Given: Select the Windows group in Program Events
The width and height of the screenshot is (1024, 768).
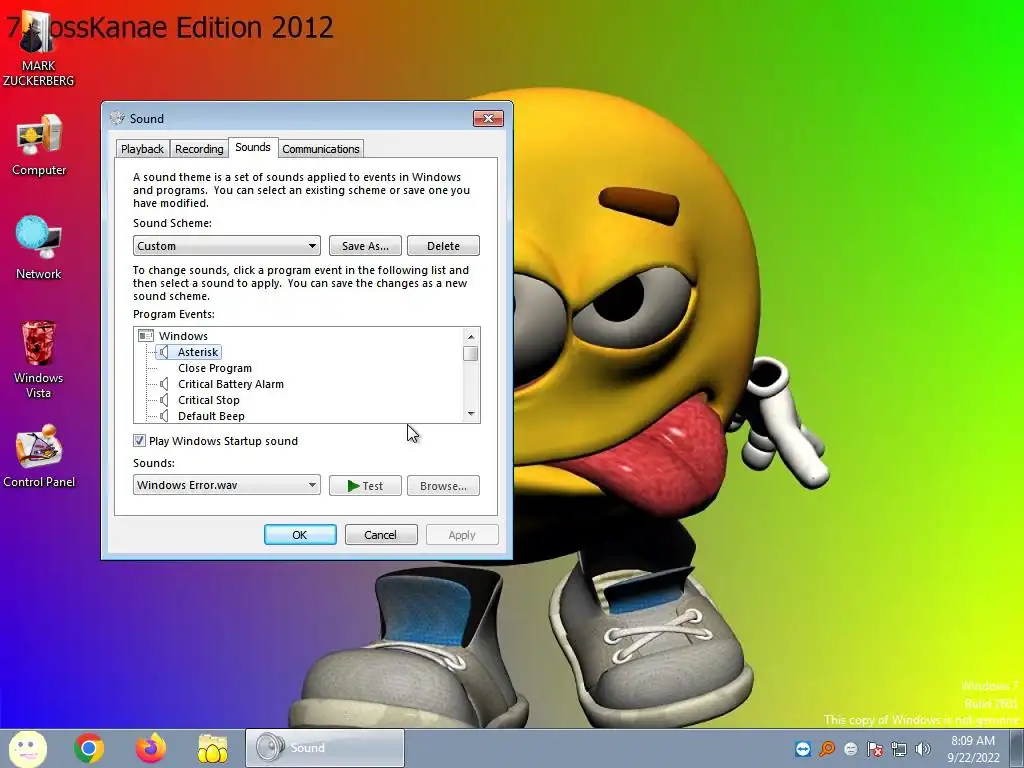Looking at the screenshot, I should tap(183, 336).
